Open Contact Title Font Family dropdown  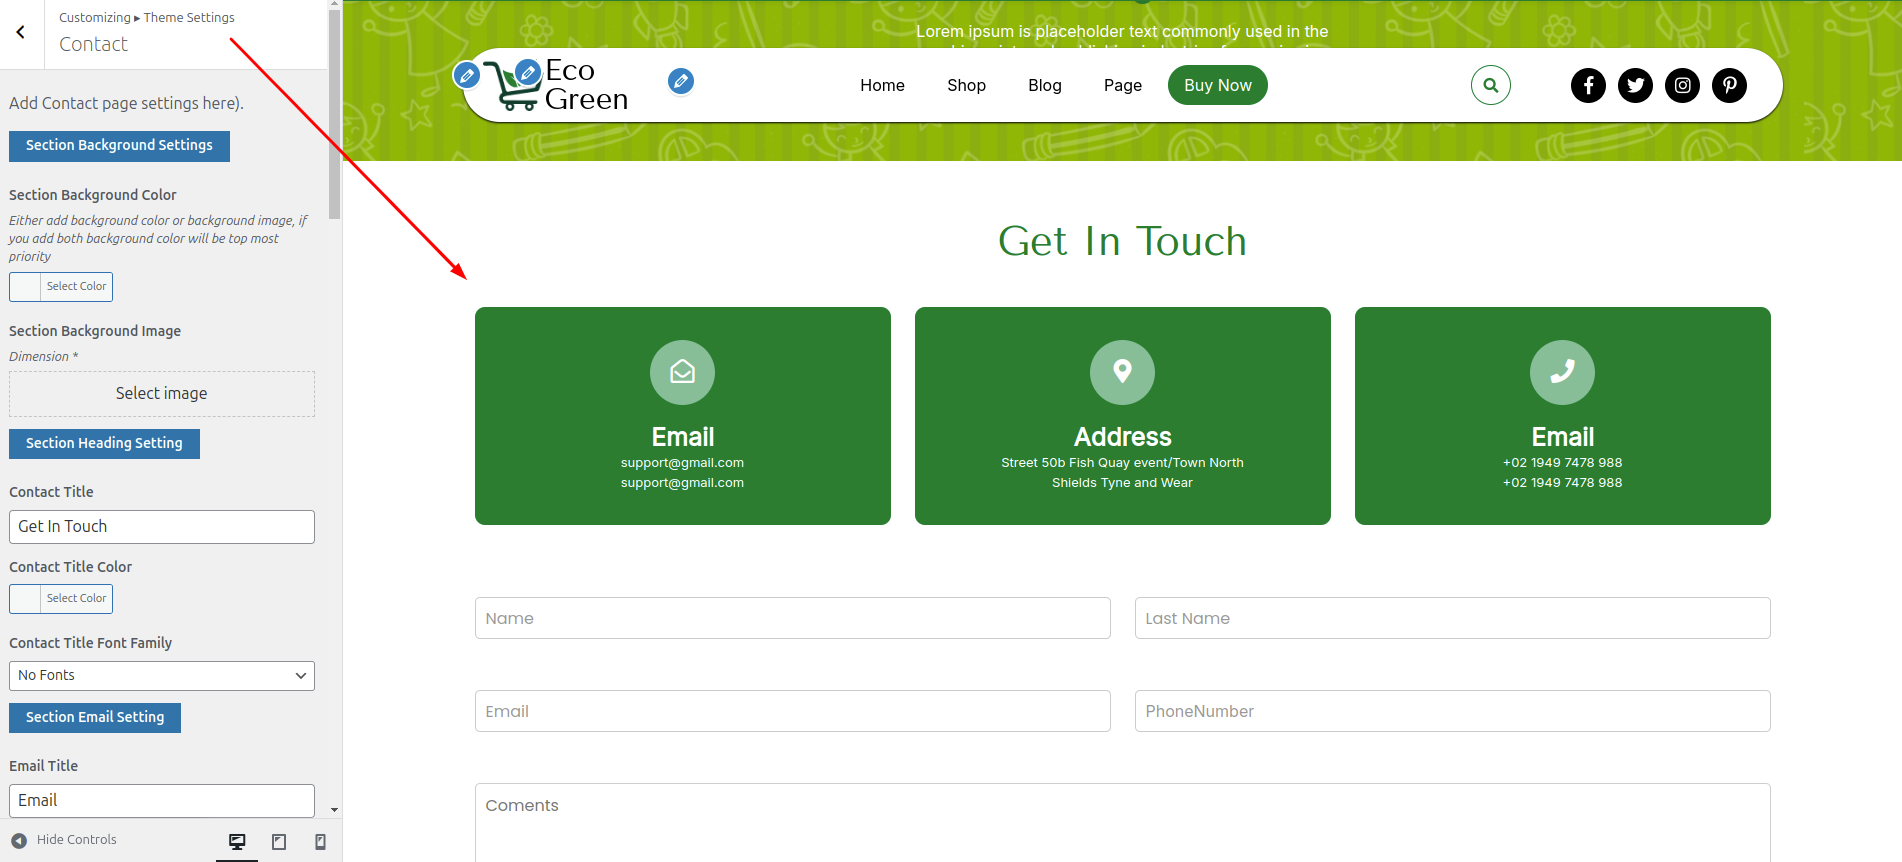pyautogui.click(x=162, y=676)
